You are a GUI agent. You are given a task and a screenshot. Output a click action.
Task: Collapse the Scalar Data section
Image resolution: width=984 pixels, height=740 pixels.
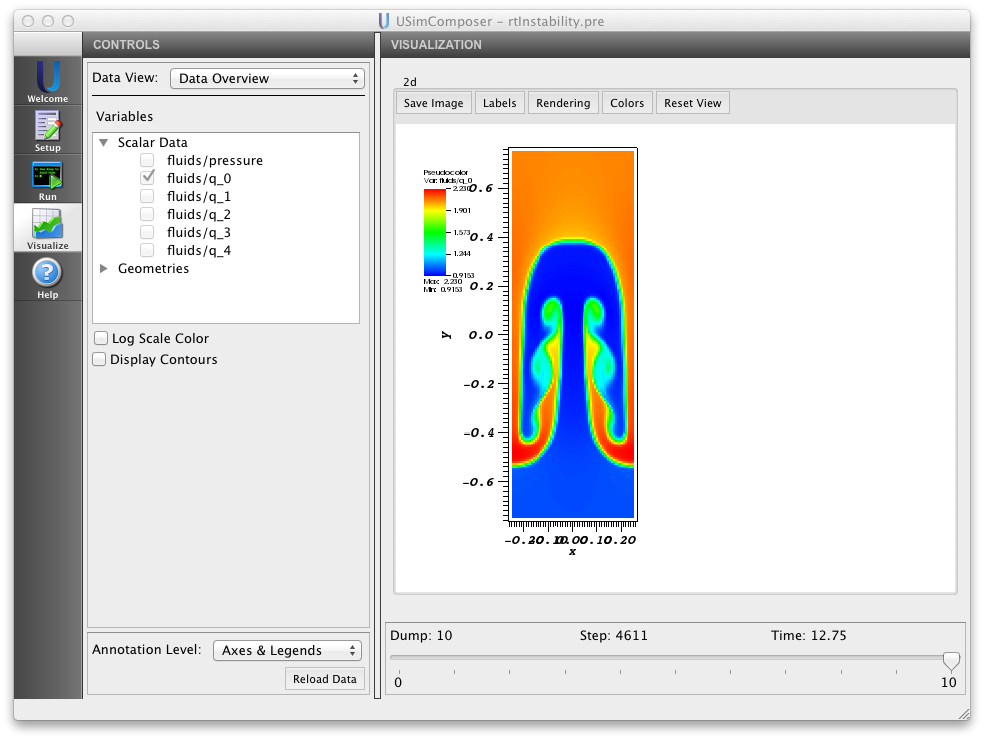pos(105,142)
